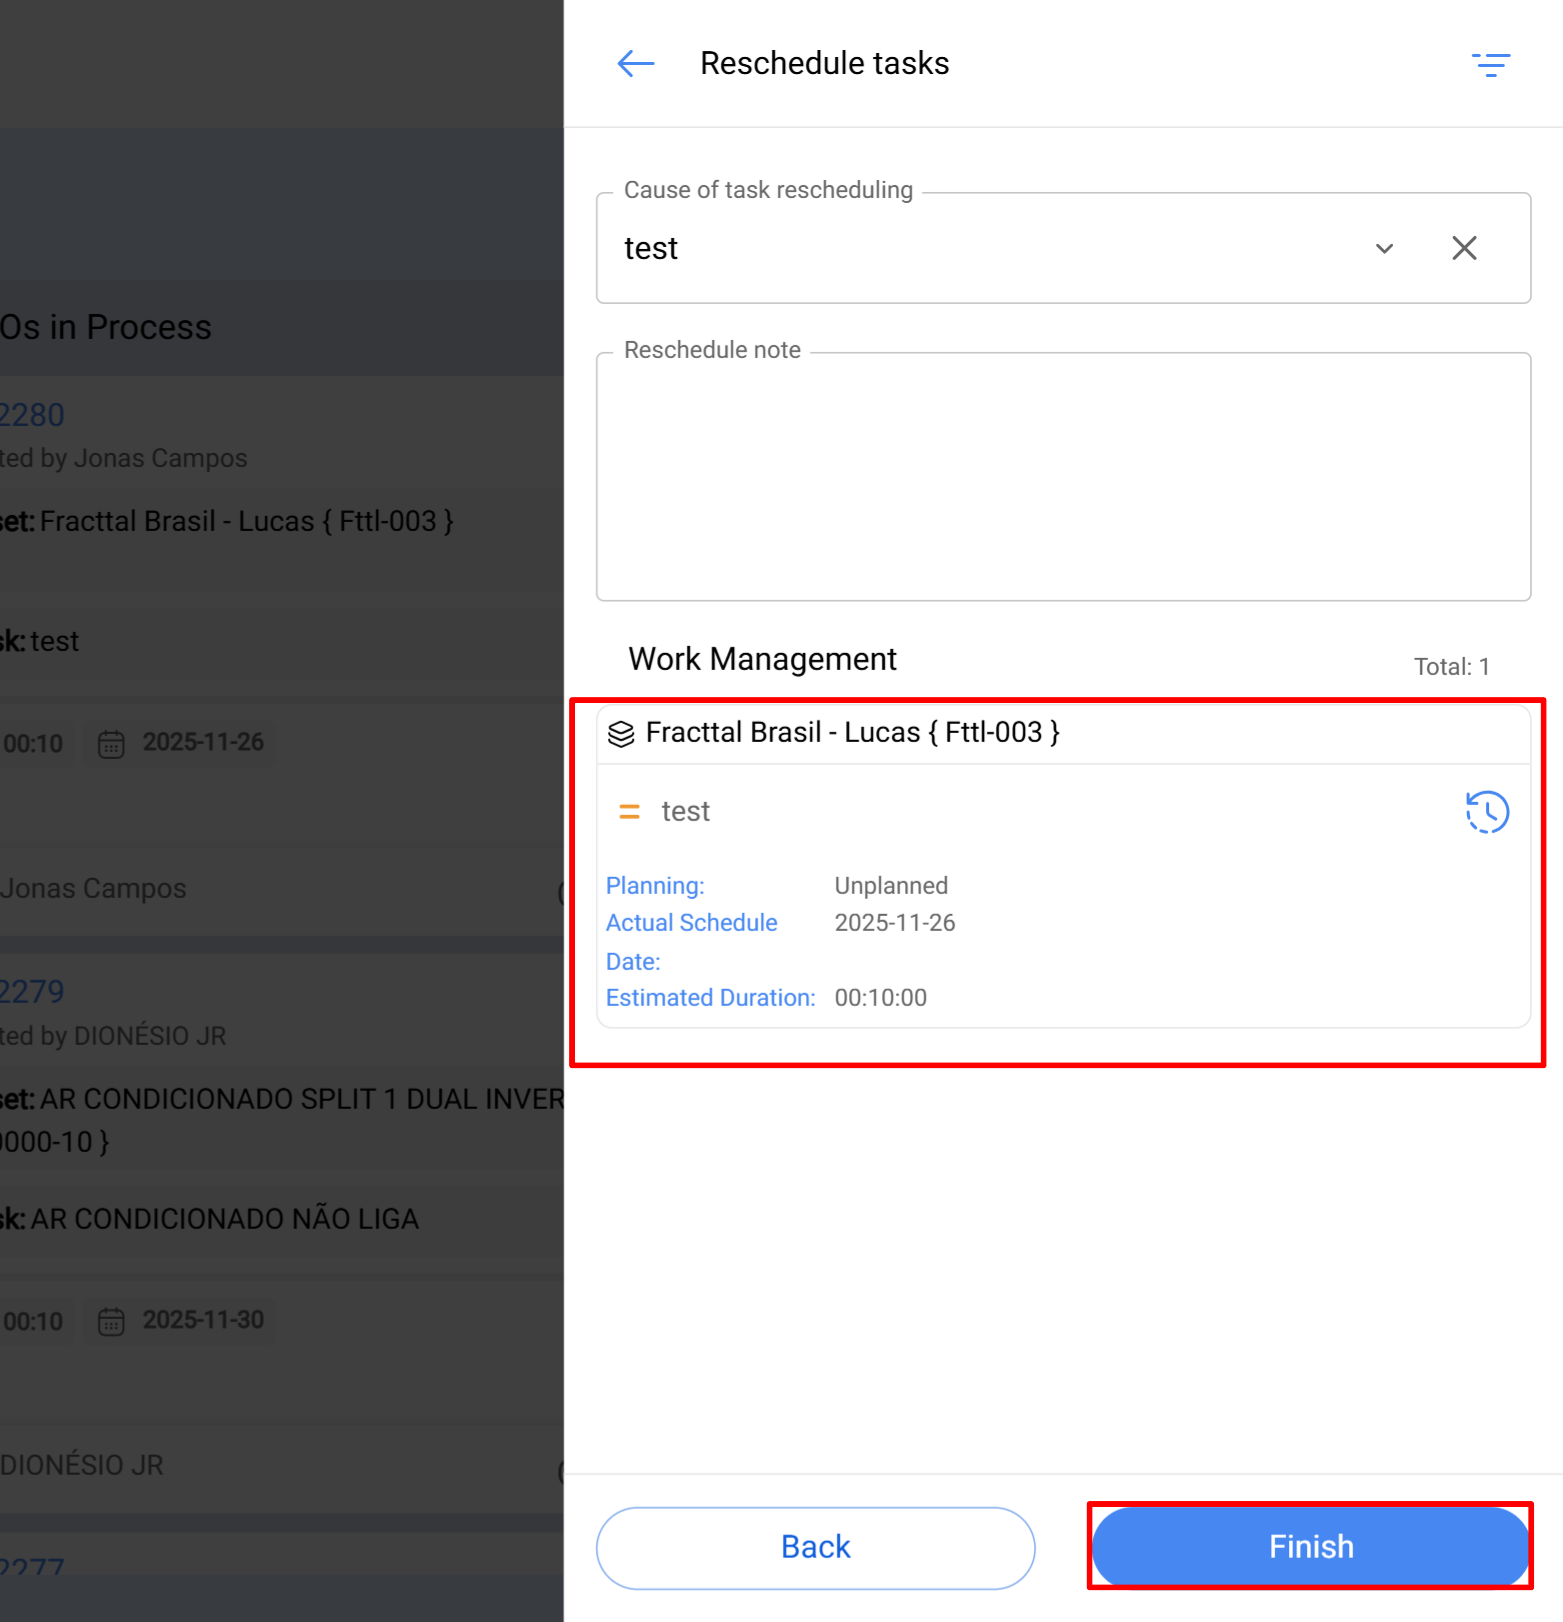Image resolution: width=1563 pixels, height=1622 pixels.
Task: Click the calendar icon next to 2025-11-26
Action: (111, 744)
